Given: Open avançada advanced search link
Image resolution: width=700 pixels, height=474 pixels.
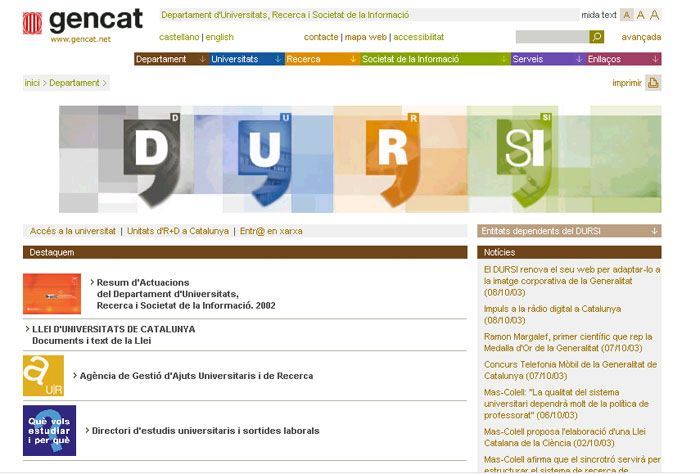Looking at the screenshot, I should (641, 37).
